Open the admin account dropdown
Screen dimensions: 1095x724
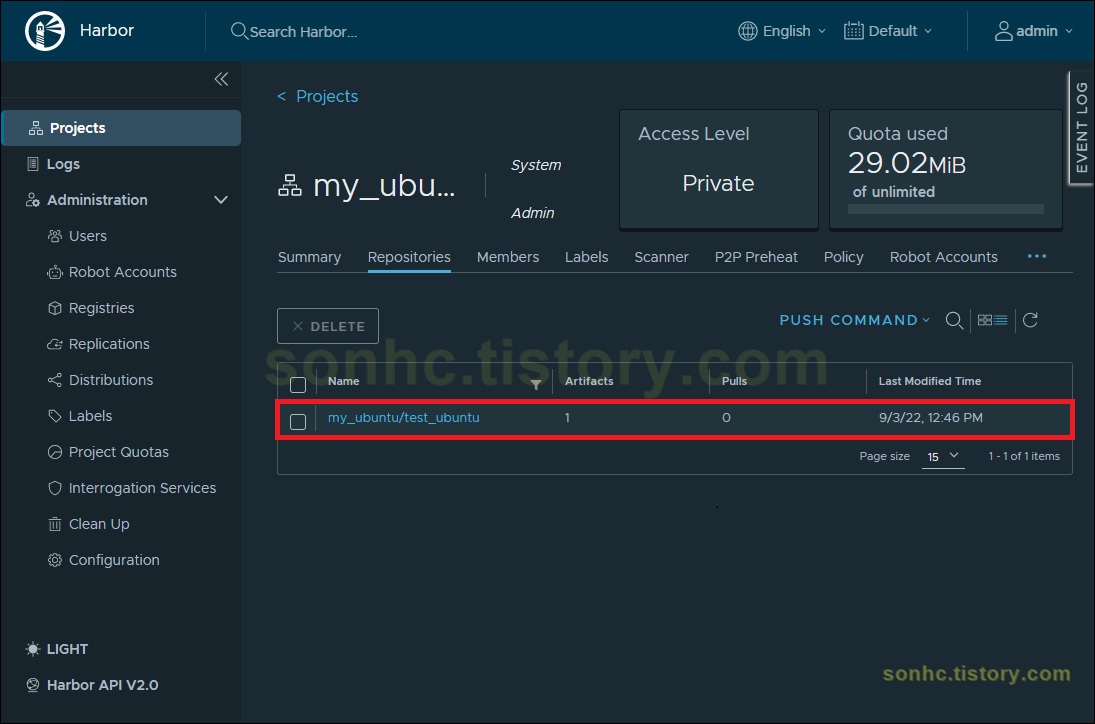(x=1034, y=31)
